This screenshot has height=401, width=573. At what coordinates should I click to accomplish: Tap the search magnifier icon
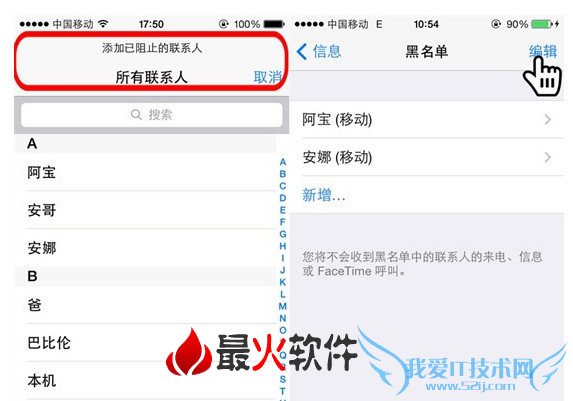136,114
